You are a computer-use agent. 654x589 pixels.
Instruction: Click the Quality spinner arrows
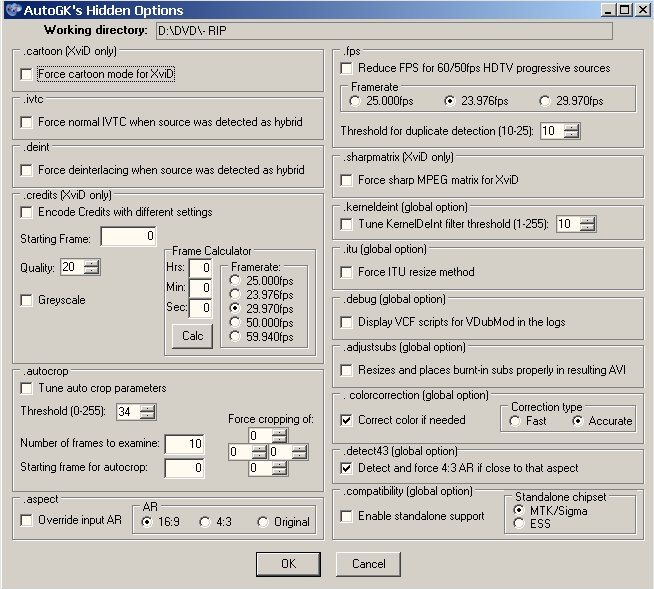pyautogui.click(x=92, y=267)
